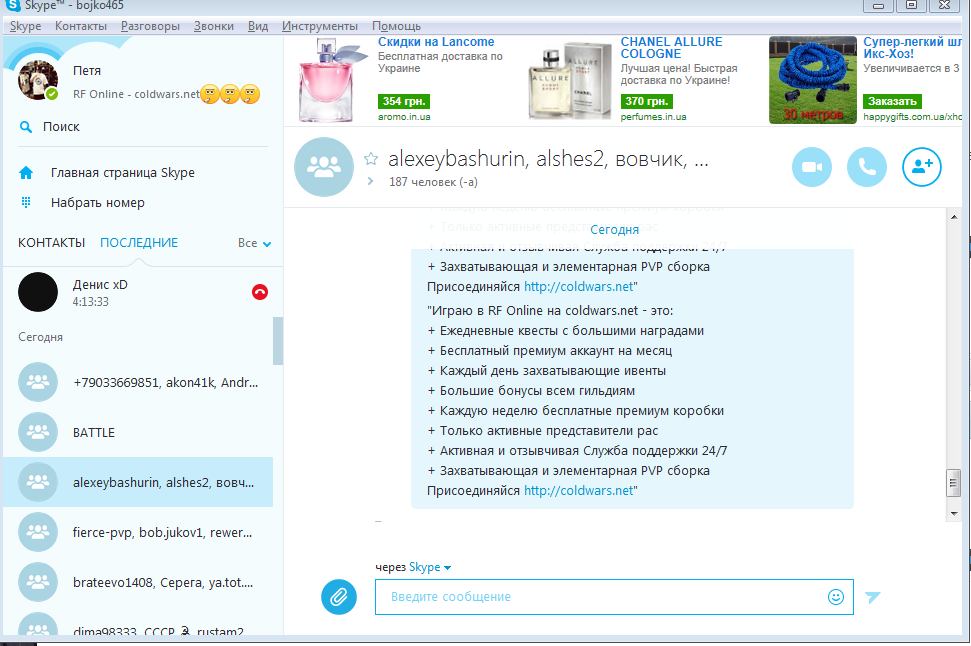Open Денис xD contact avatar
Viewport: 971px width, 646px height.
click(38, 292)
